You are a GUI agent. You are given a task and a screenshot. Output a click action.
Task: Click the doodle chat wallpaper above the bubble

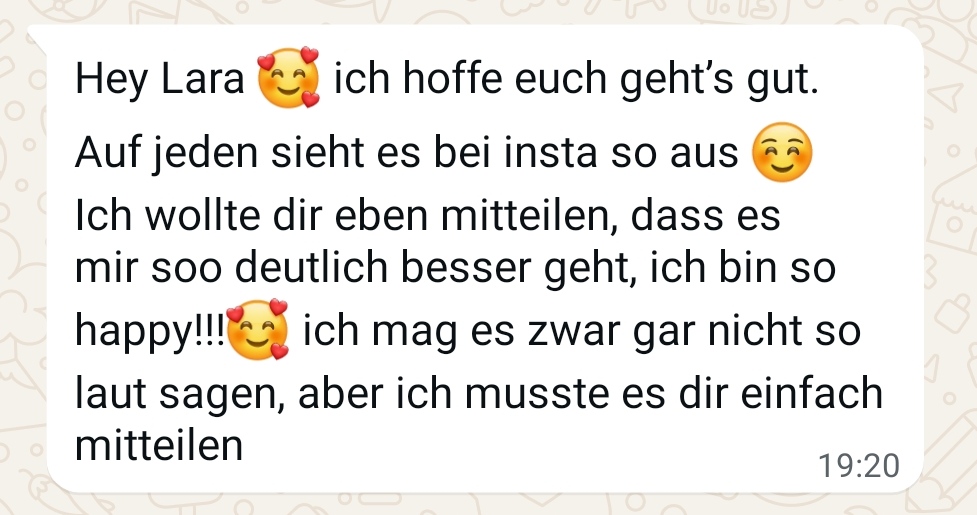[486, 11]
